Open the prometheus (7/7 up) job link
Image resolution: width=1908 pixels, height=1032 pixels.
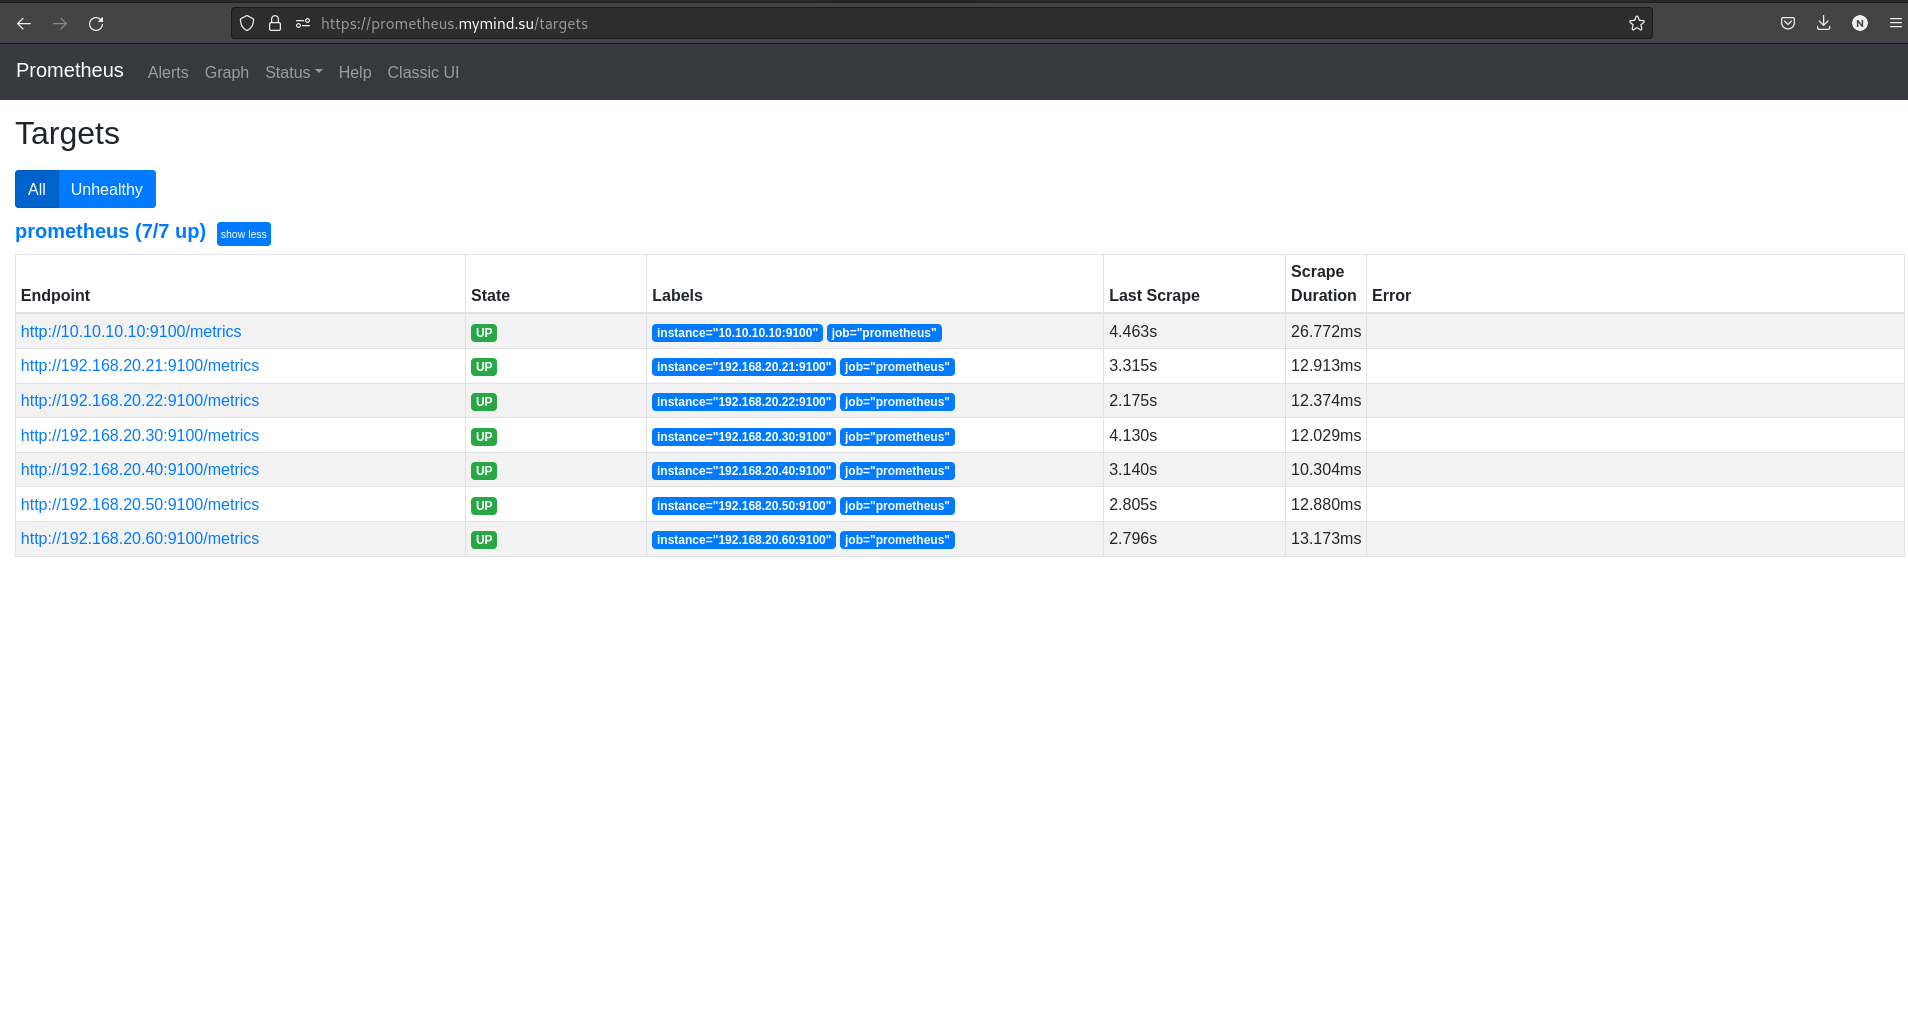(x=110, y=231)
